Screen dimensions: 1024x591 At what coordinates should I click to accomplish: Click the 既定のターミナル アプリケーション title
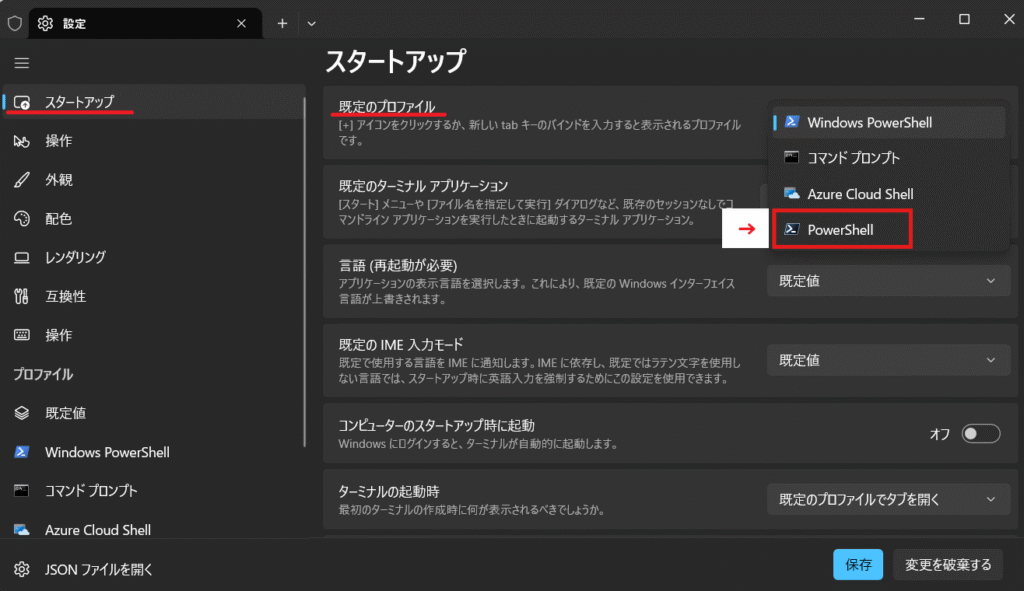click(423, 185)
